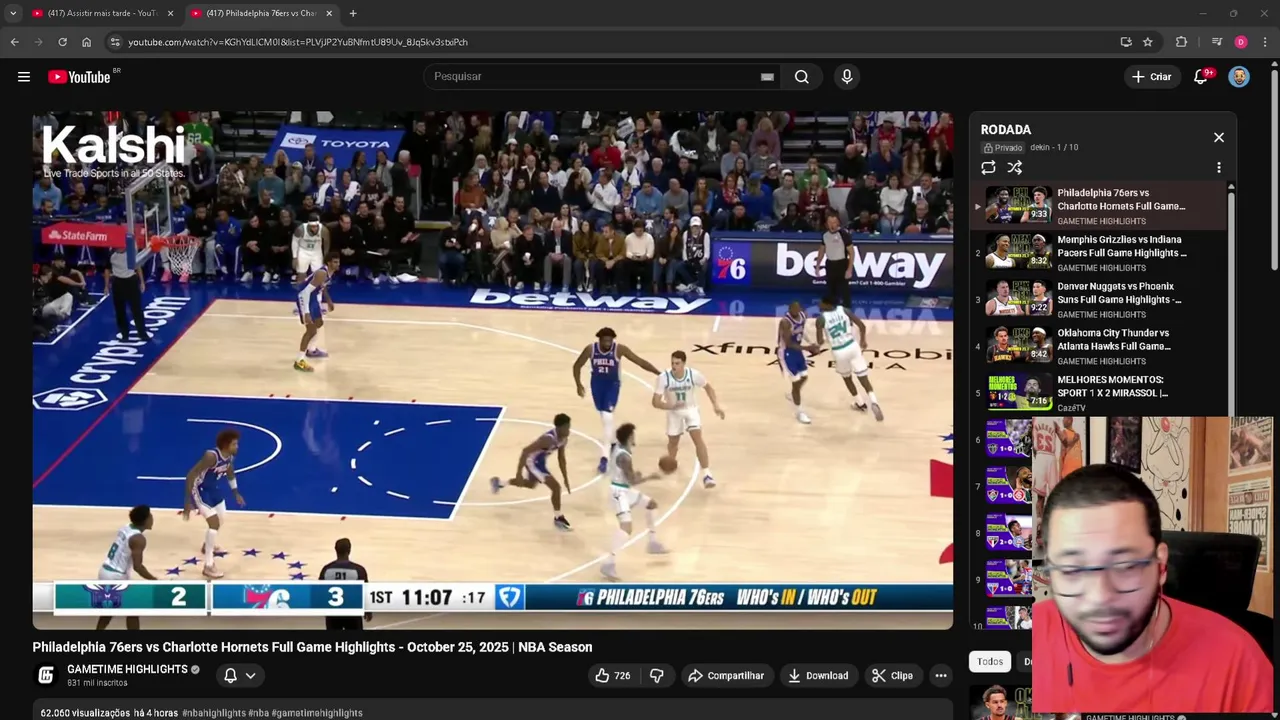Click the video title text
This screenshot has width=1280, height=720.
point(312,647)
